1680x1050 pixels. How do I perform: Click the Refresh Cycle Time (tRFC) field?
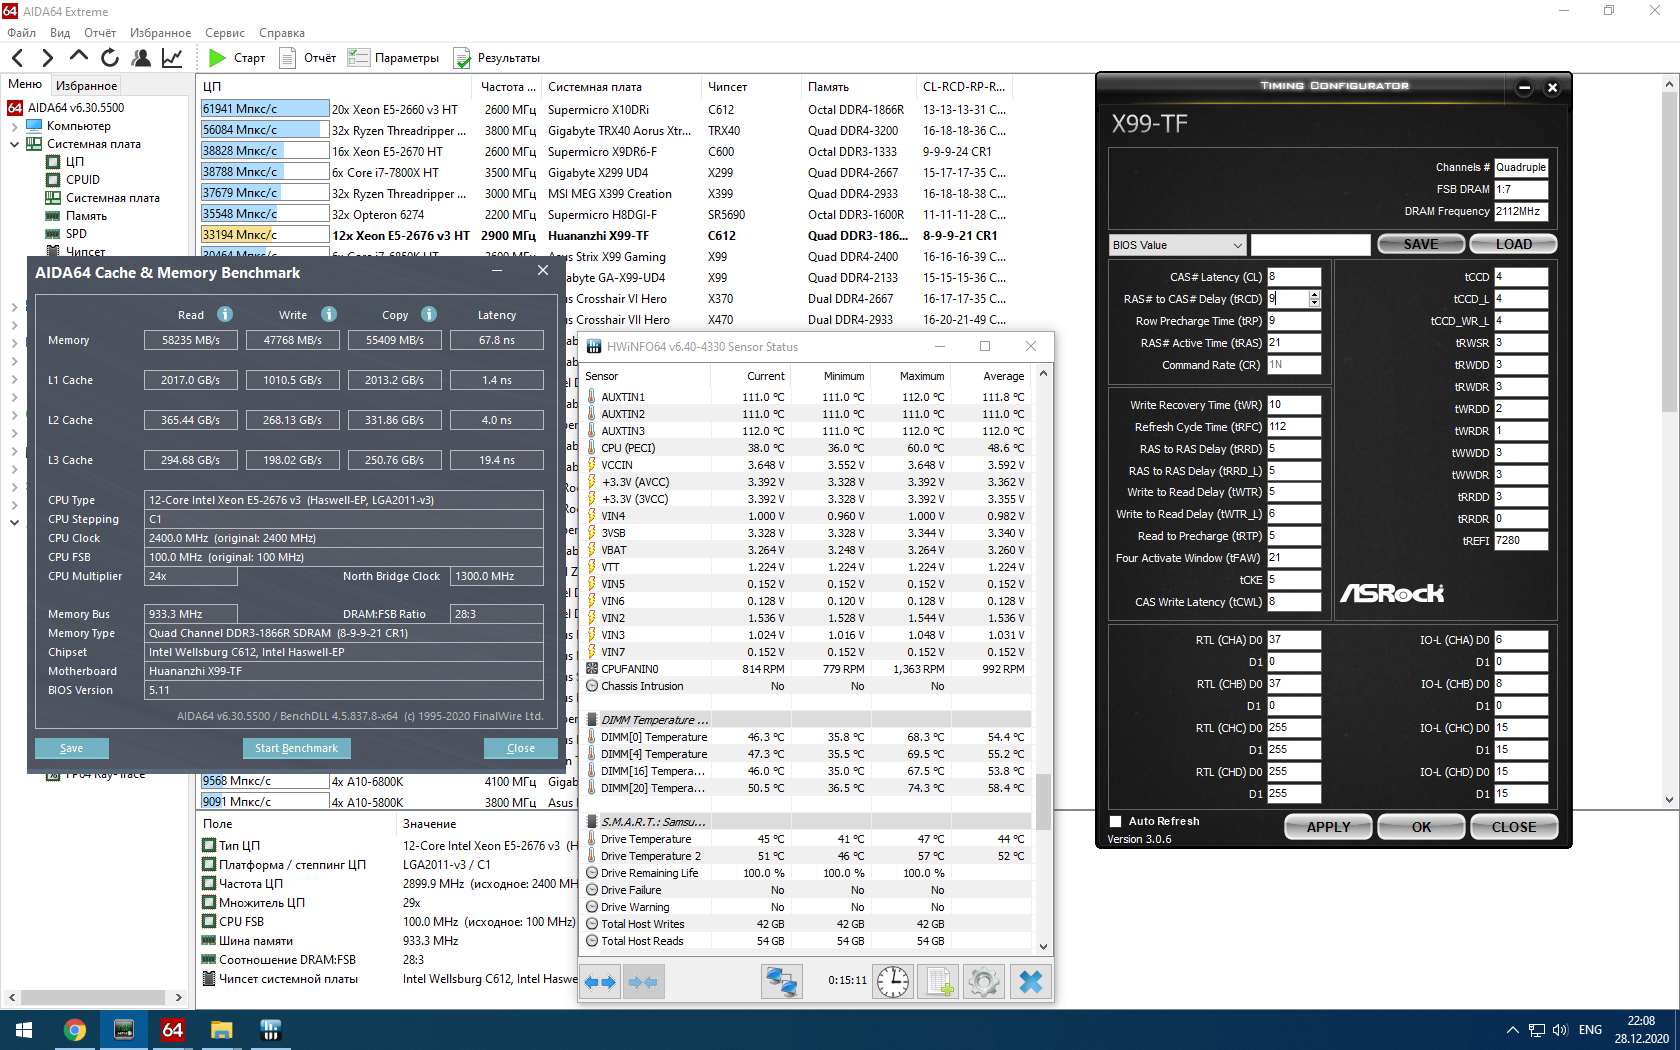tap(1294, 427)
